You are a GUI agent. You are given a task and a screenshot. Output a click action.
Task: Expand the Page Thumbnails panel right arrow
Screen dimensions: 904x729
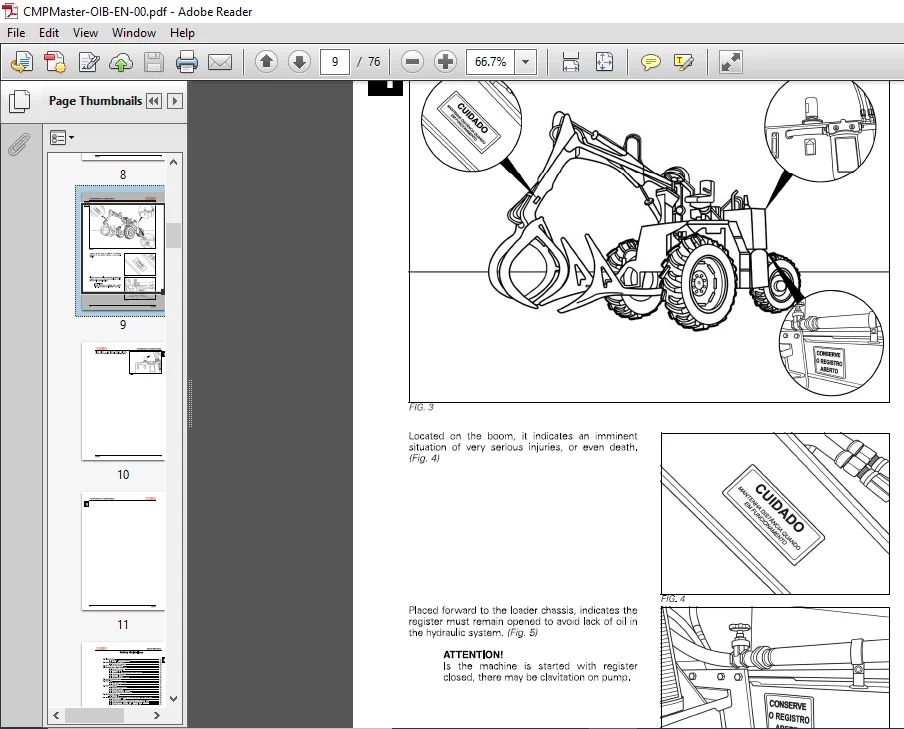point(175,102)
